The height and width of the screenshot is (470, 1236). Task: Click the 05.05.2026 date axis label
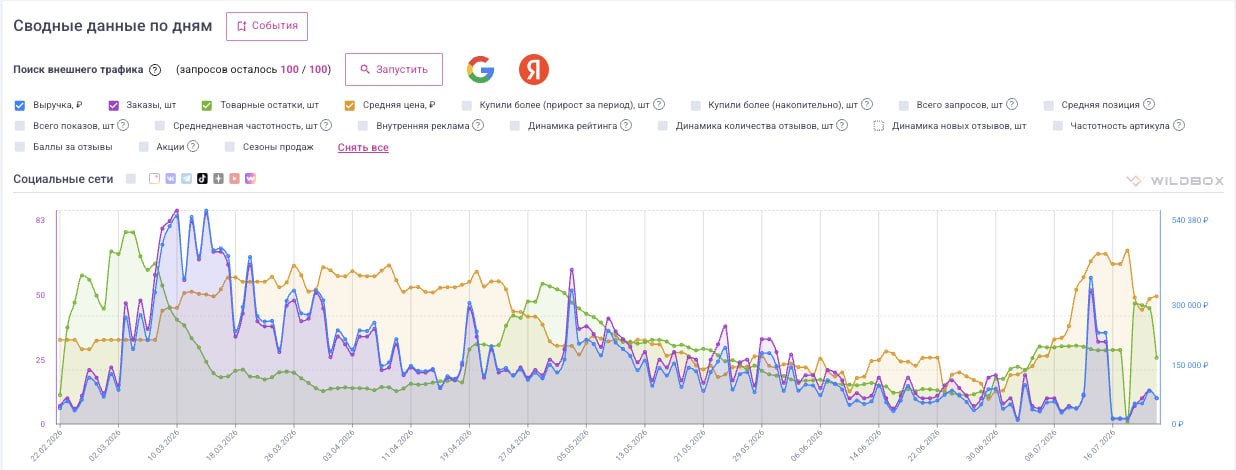coord(574,444)
